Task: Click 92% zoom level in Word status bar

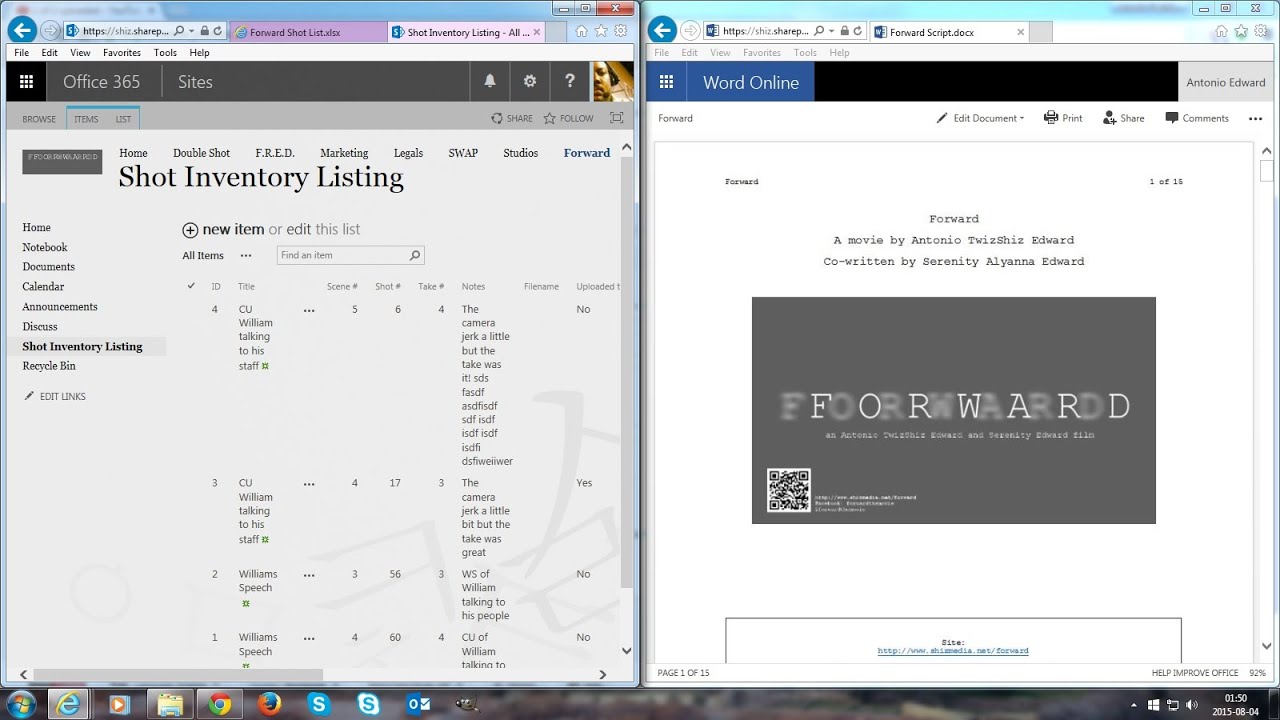Action: [1257, 673]
